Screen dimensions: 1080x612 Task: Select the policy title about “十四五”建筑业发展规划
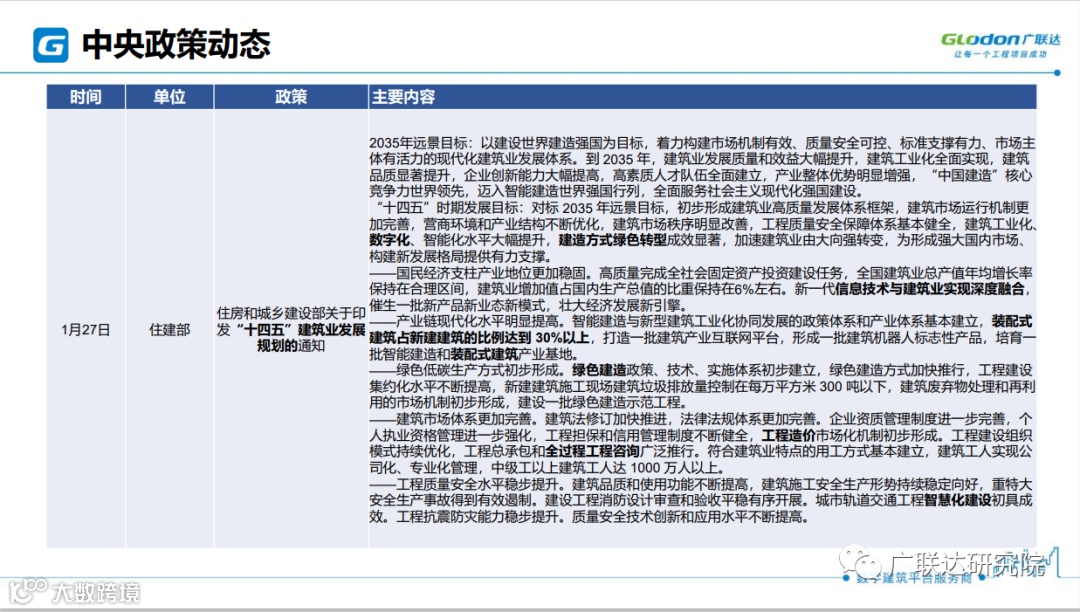291,330
